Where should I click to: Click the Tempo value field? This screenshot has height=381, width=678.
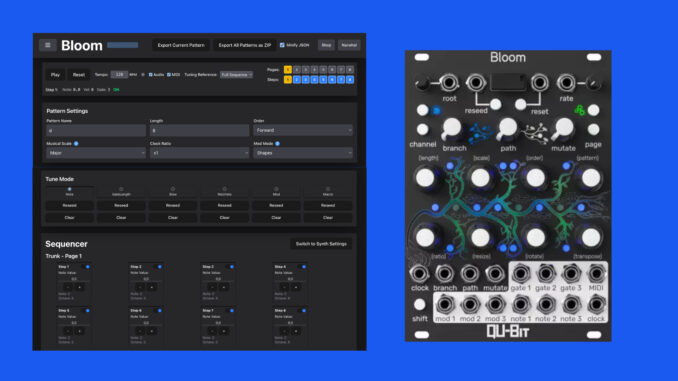pyautogui.click(x=119, y=75)
